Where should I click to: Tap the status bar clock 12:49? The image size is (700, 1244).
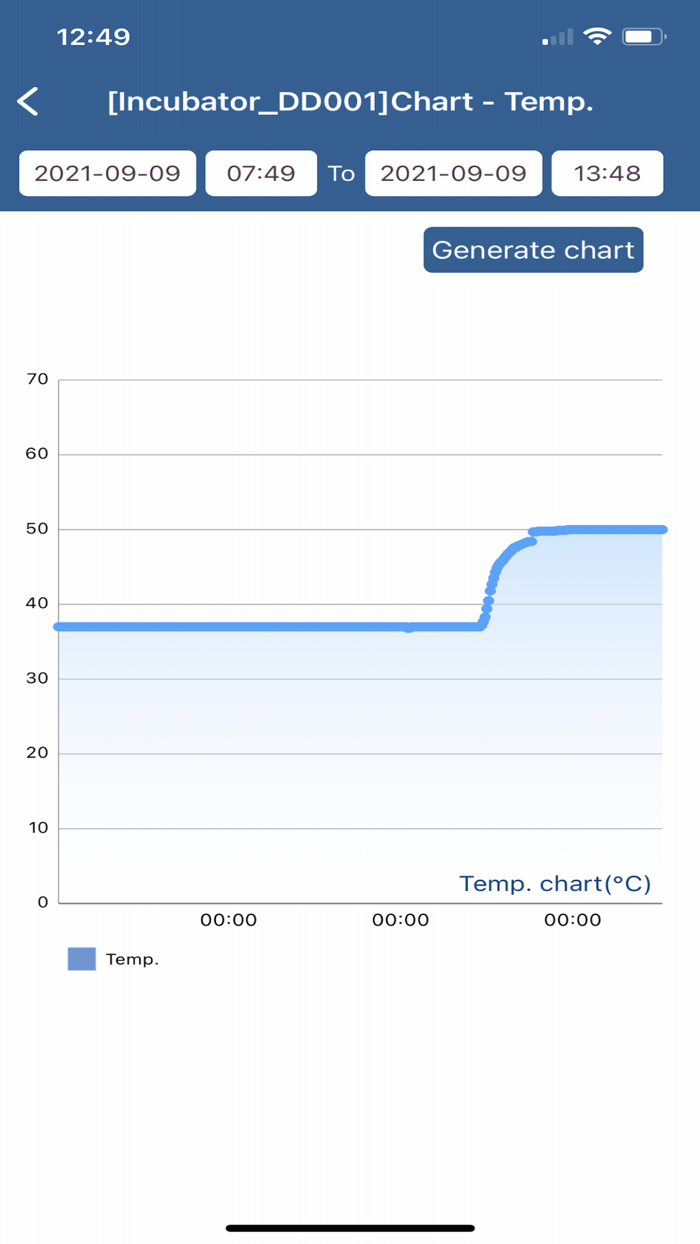[x=93, y=37]
